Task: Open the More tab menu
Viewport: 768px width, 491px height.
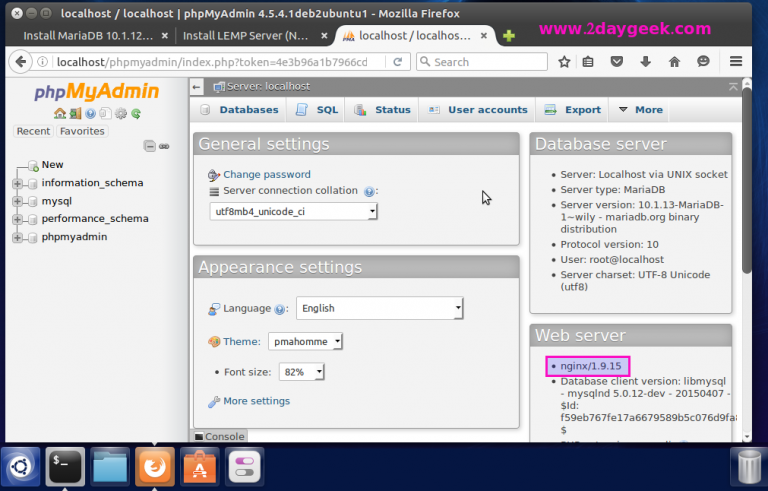Action: coord(640,110)
